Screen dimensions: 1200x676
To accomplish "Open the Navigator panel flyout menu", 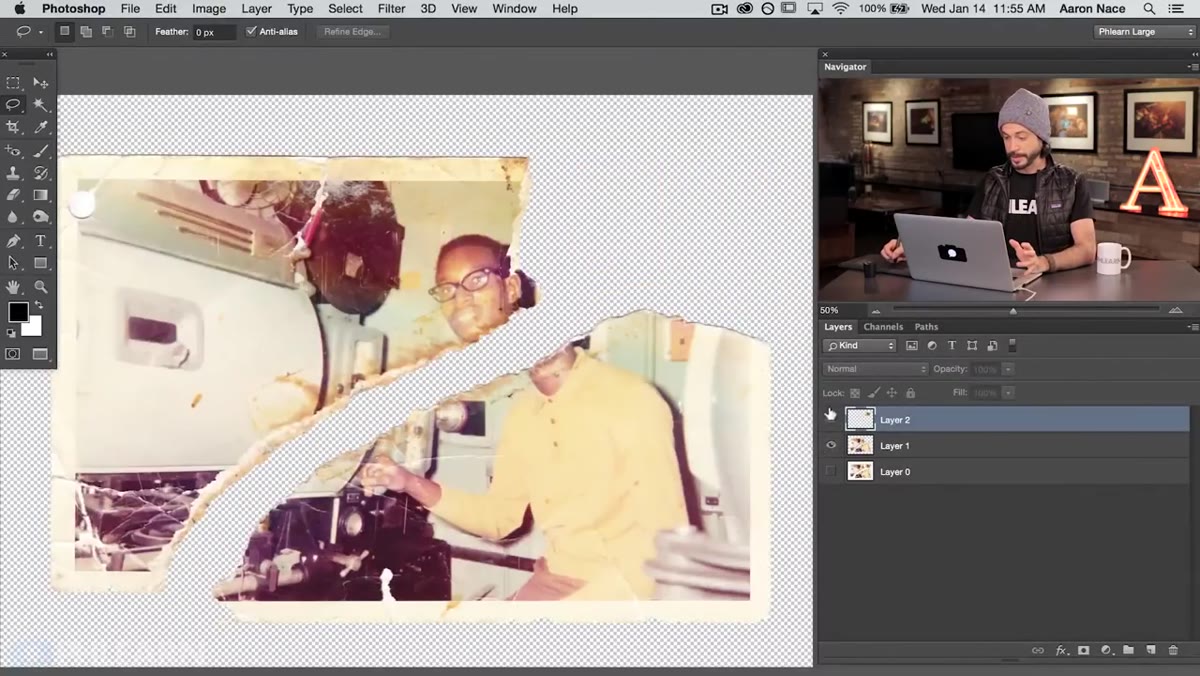I will pos(1191,67).
